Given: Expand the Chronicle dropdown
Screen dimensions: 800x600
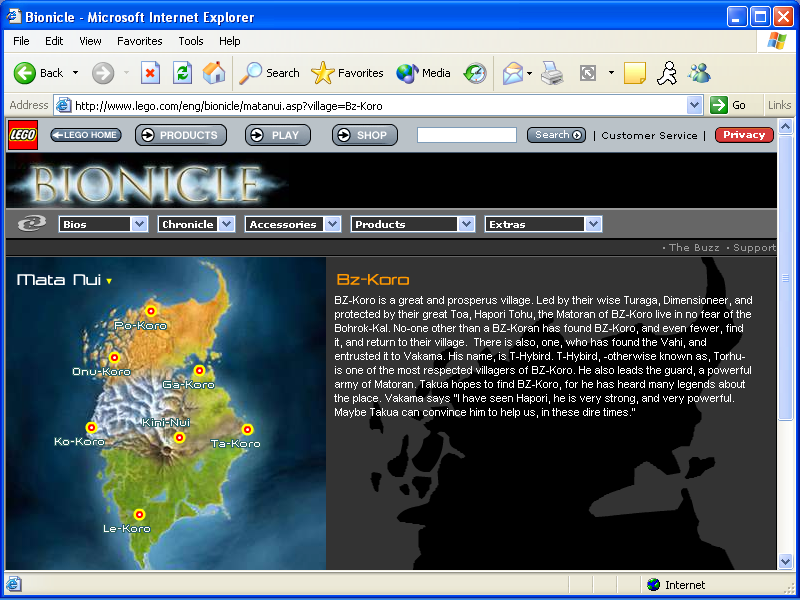Looking at the screenshot, I should click(x=227, y=224).
